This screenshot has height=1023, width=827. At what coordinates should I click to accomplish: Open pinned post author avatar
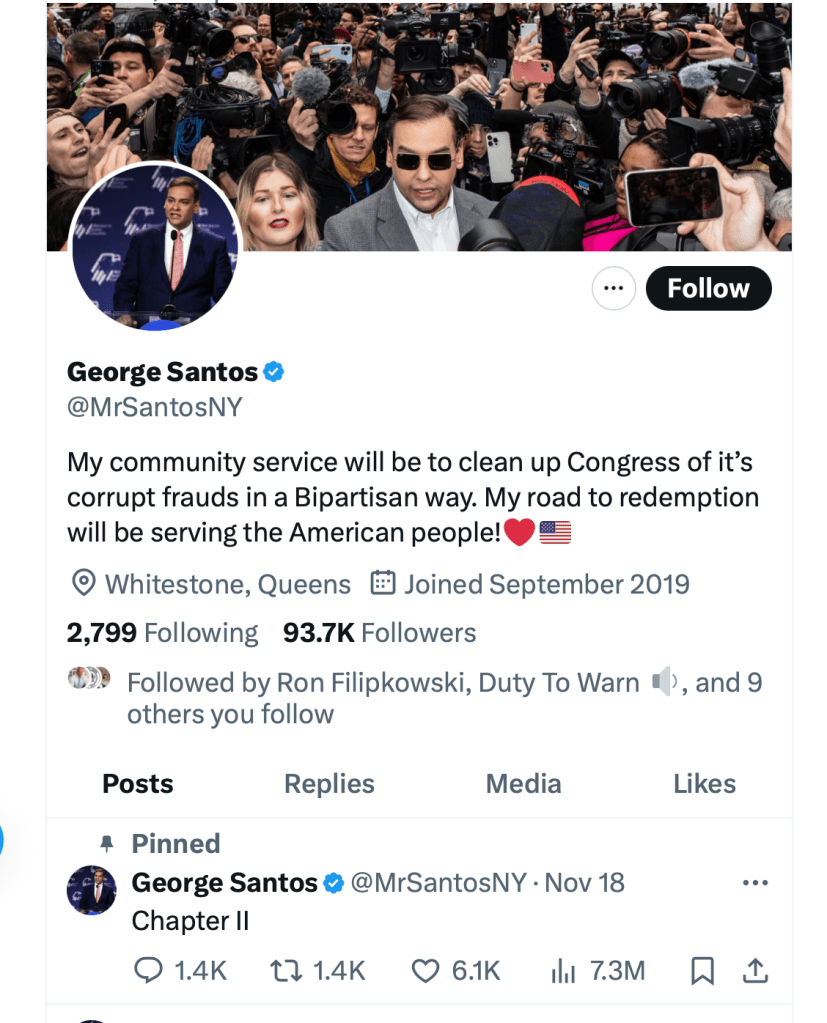click(x=91, y=890)
